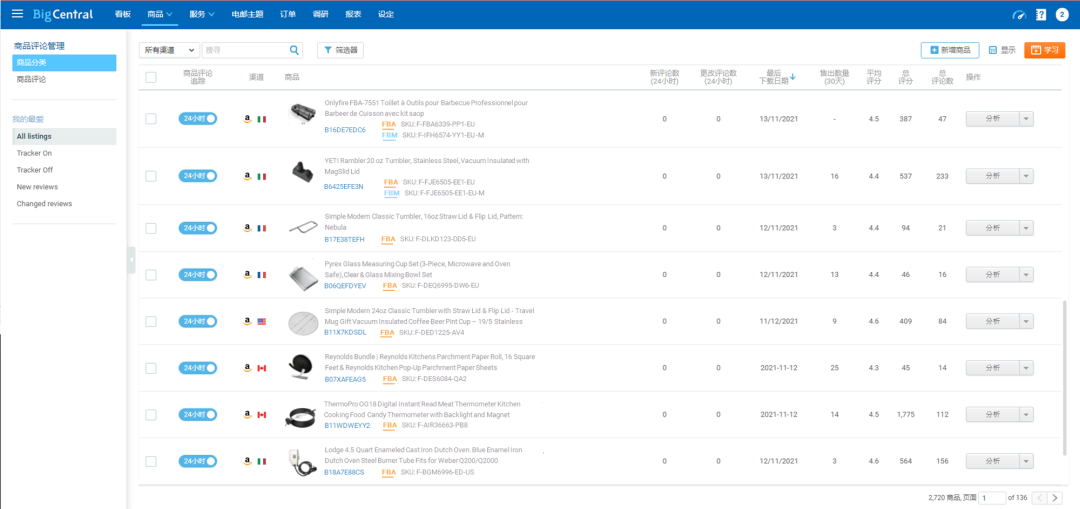
Task: Open the 所有渠道 channel dropdown
Action: coord(169,50)
